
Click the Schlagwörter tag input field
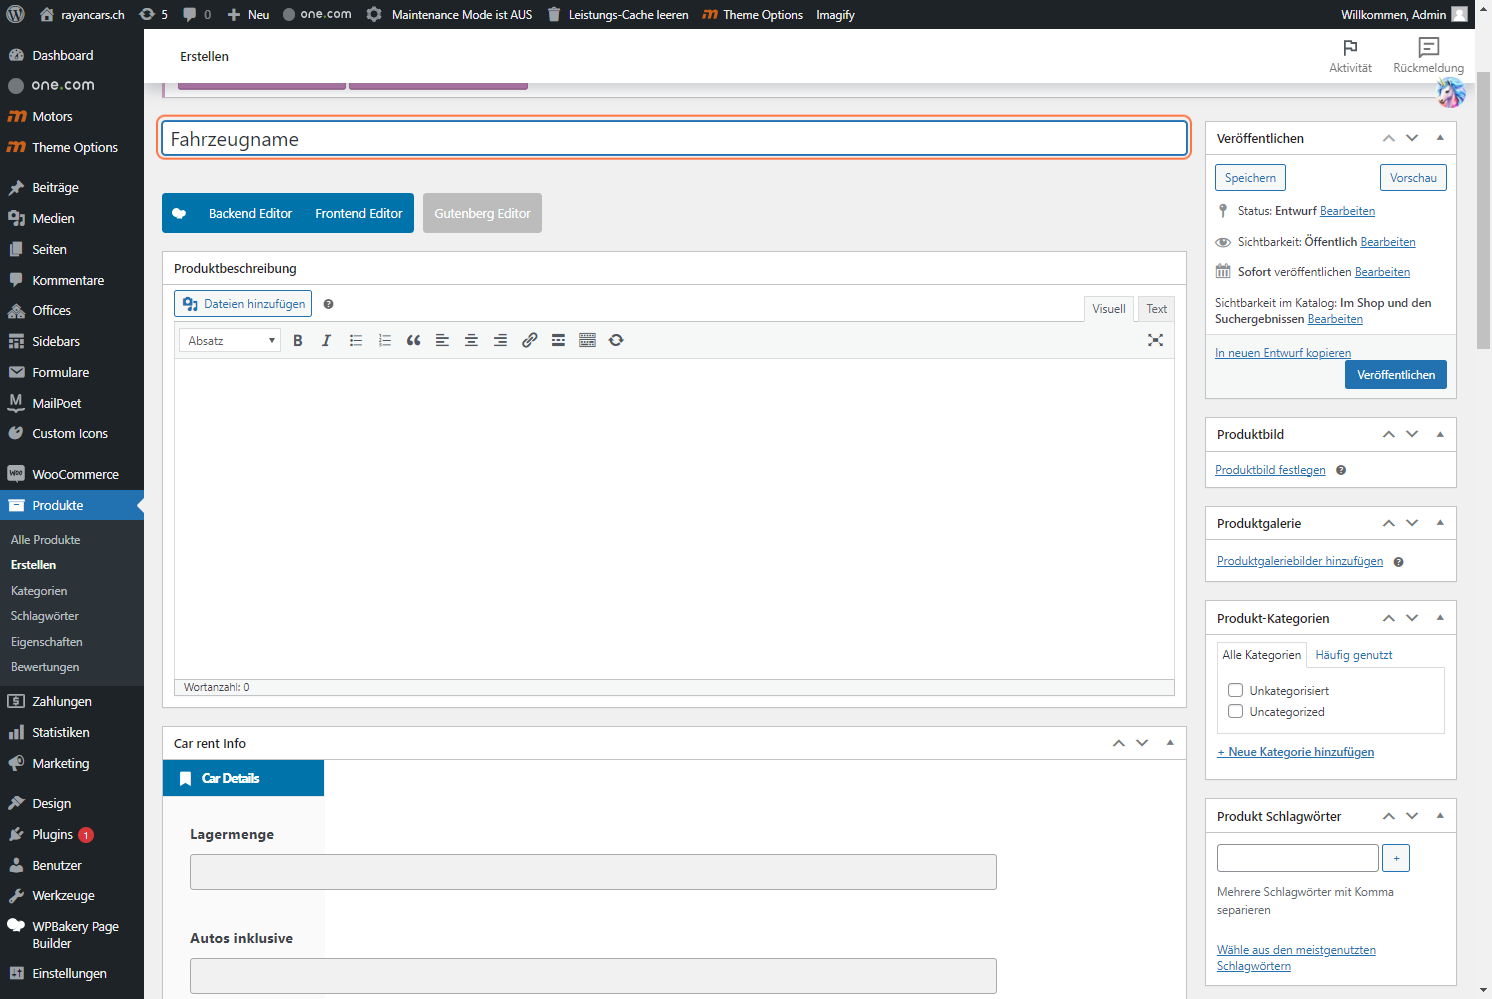tap(1297, 858)
